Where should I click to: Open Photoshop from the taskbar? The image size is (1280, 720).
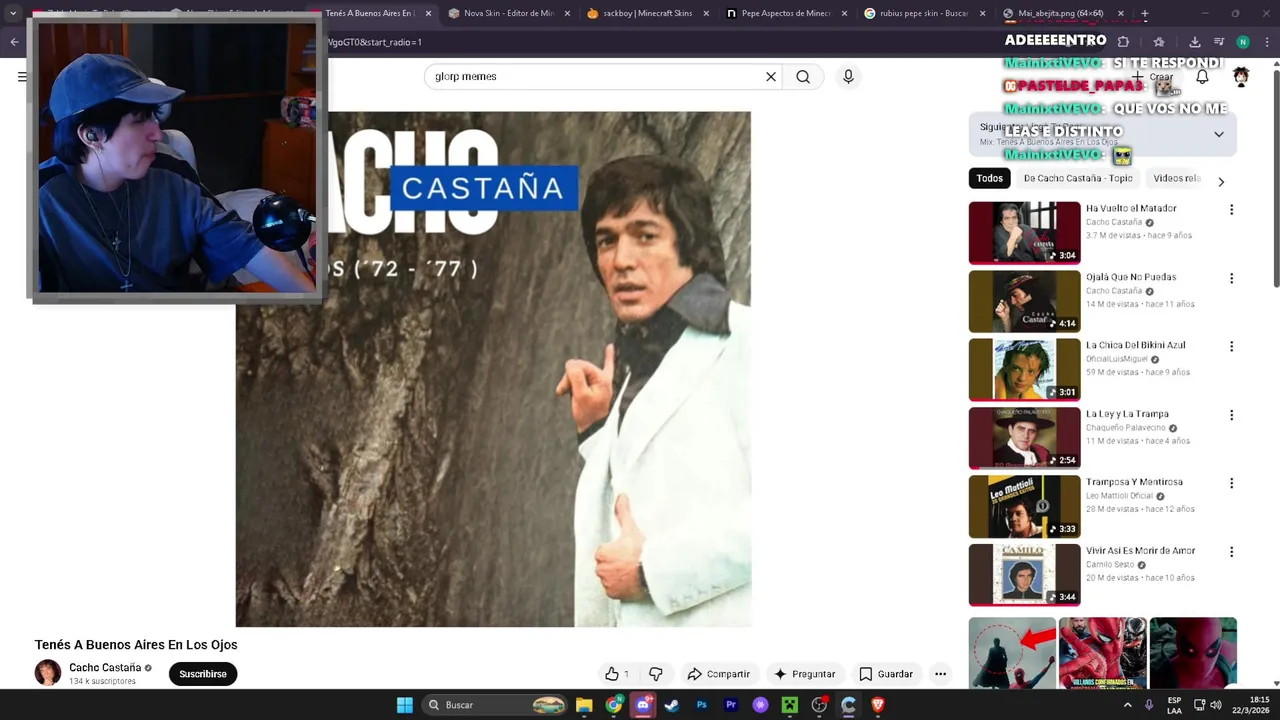pos(701,705)
